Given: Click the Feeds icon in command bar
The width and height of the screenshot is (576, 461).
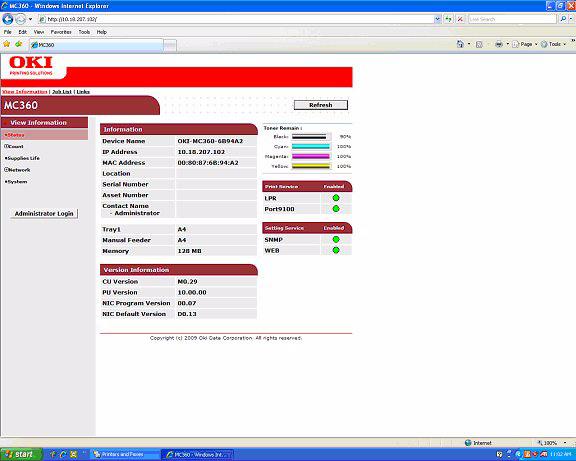Looking at the screenshot, I should (x=479, y=44).
